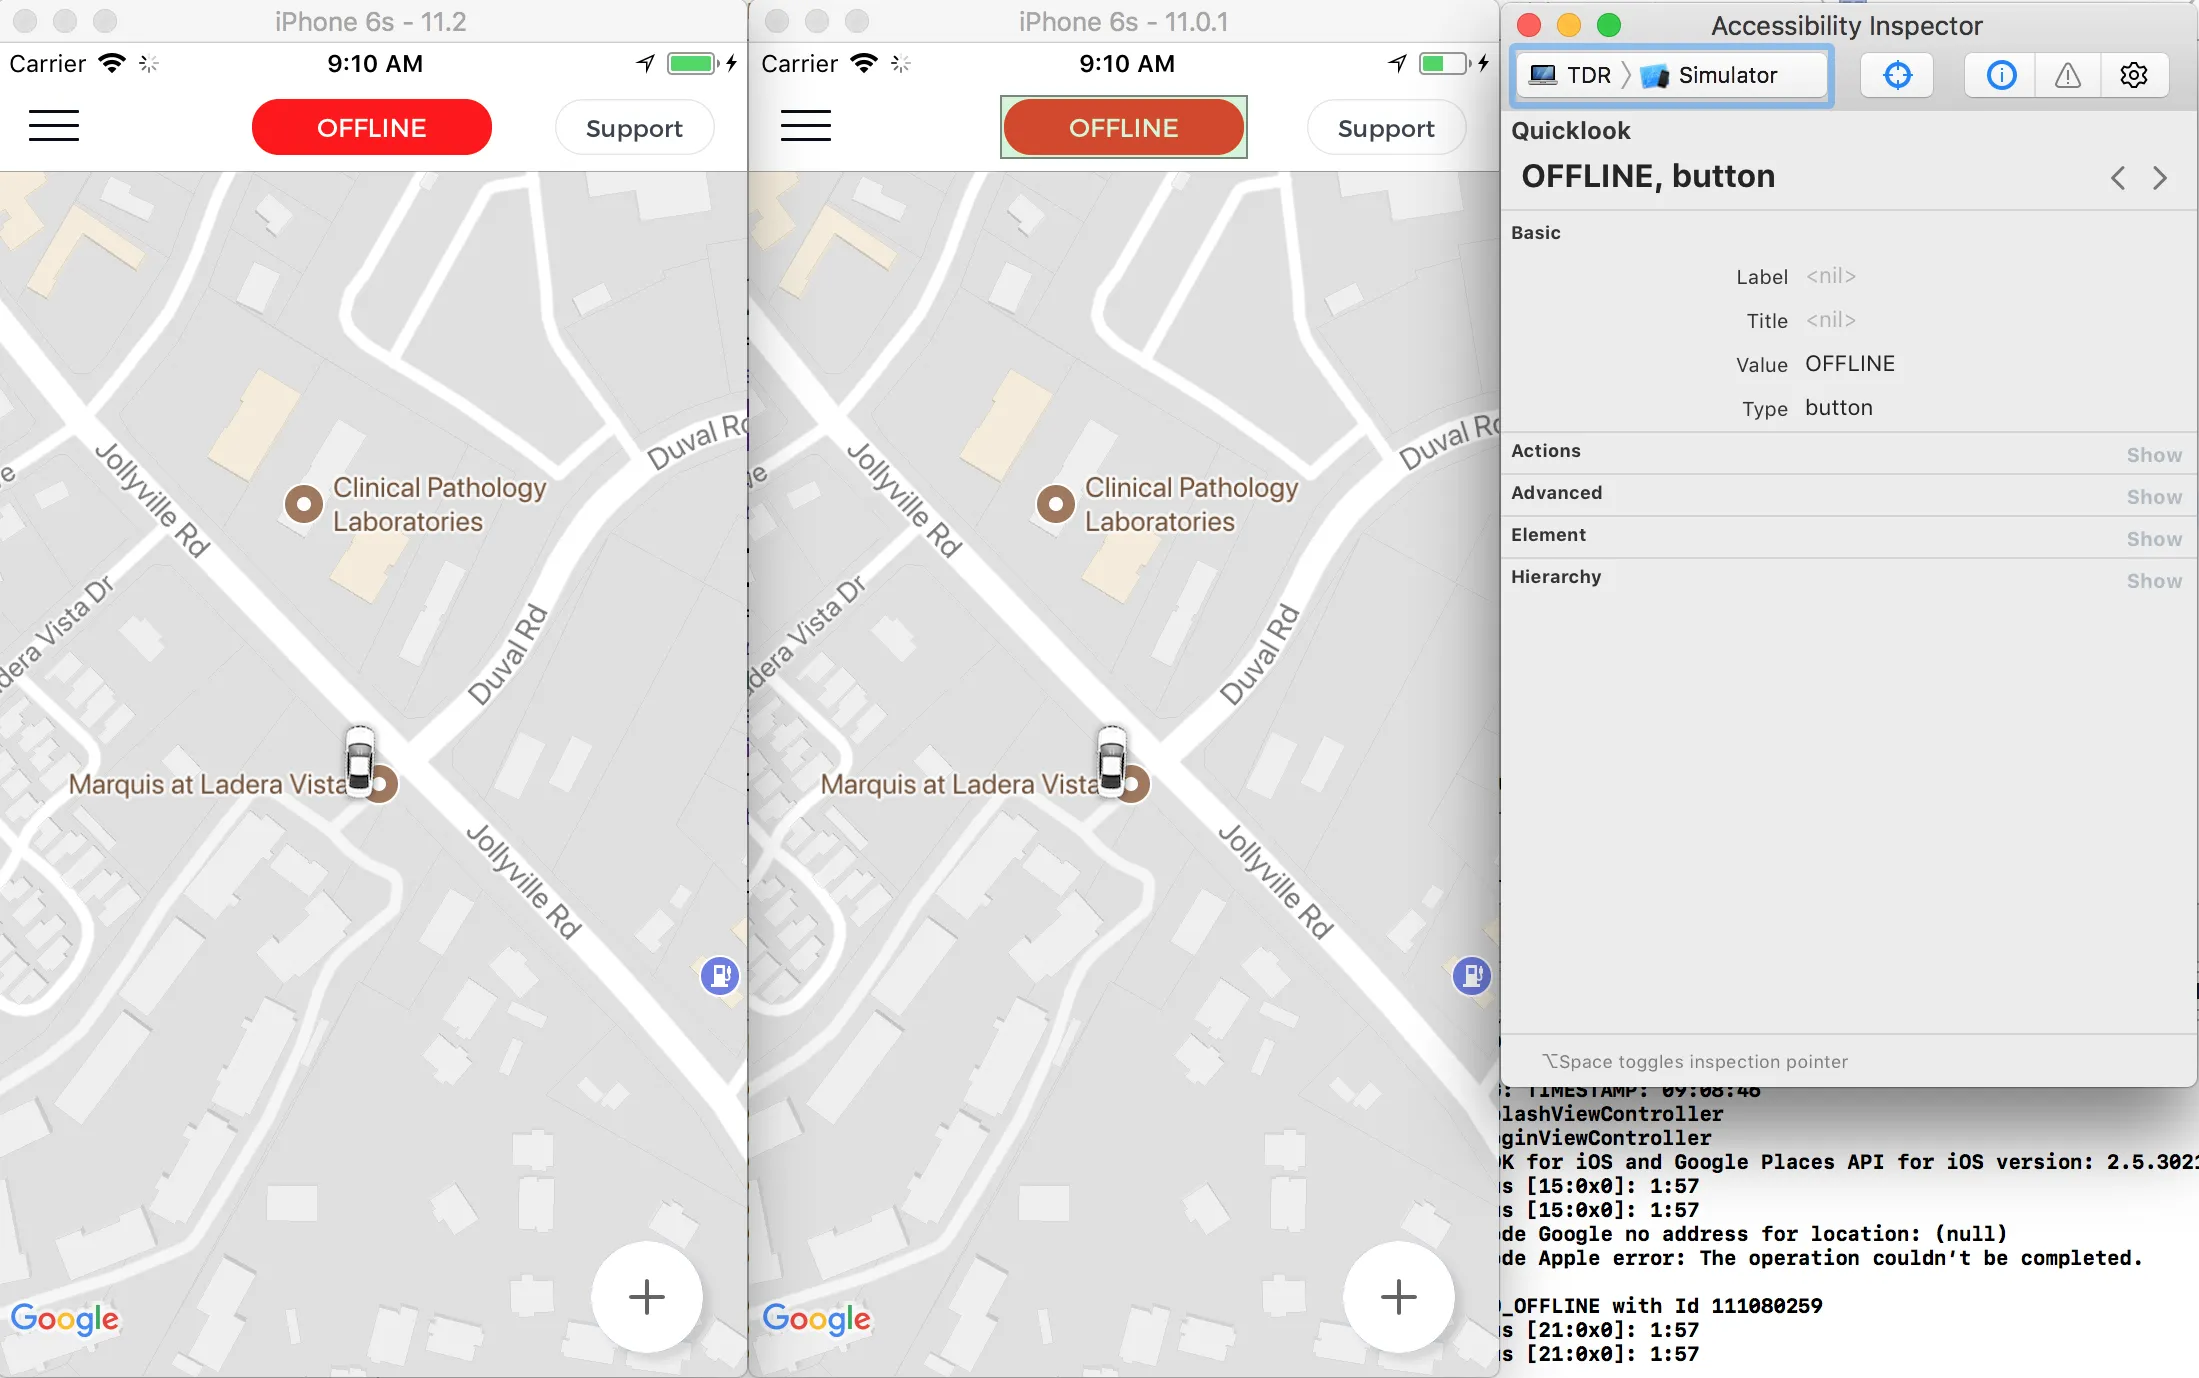Screen dimensions: 2199x1378
Task: Open the TDR Simulator target selector
Action: 1670,75
